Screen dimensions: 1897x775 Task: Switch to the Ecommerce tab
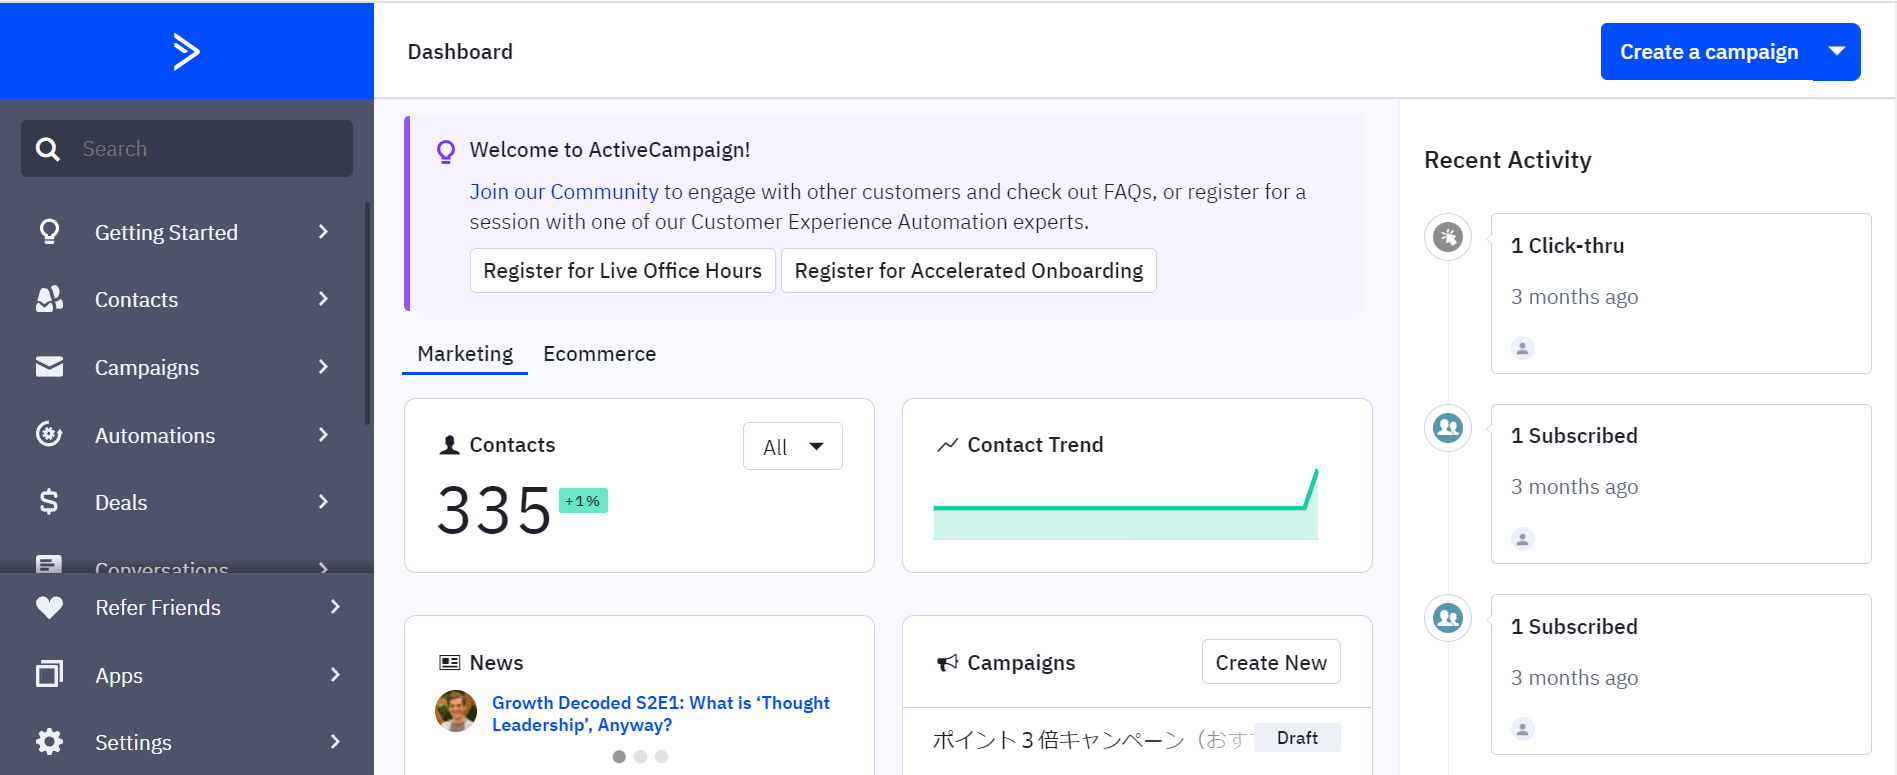(600, 354)
